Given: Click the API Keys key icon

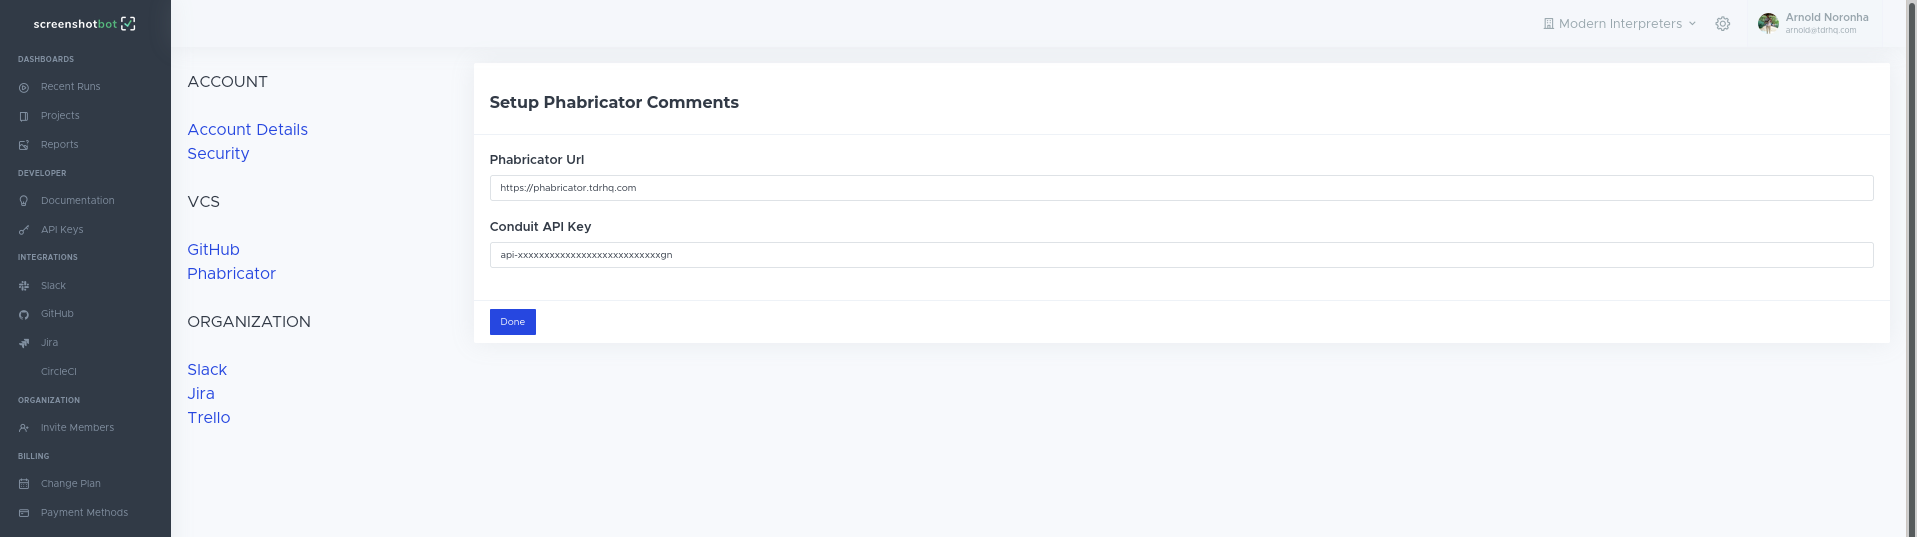Looking at the screenshot, I should (x=24, y=230).
